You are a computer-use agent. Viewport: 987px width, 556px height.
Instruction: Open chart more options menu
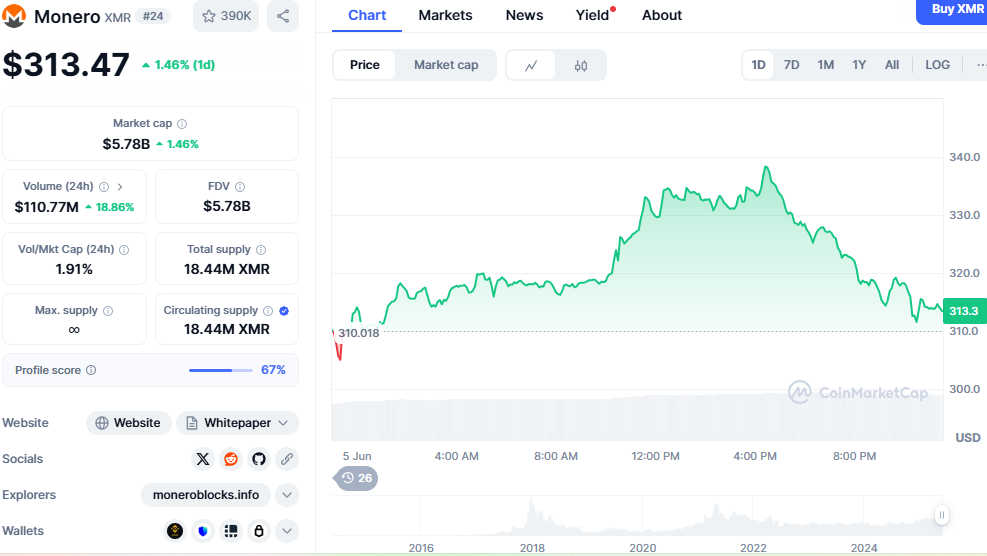pyautogui.click(x=979, y=65)
